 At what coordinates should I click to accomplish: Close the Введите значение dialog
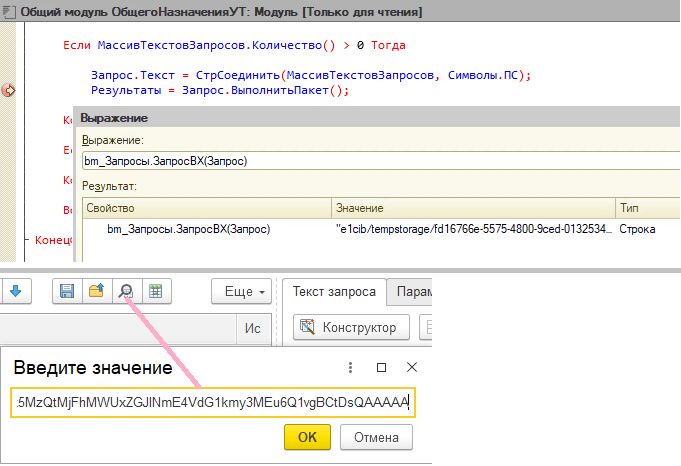412,367
